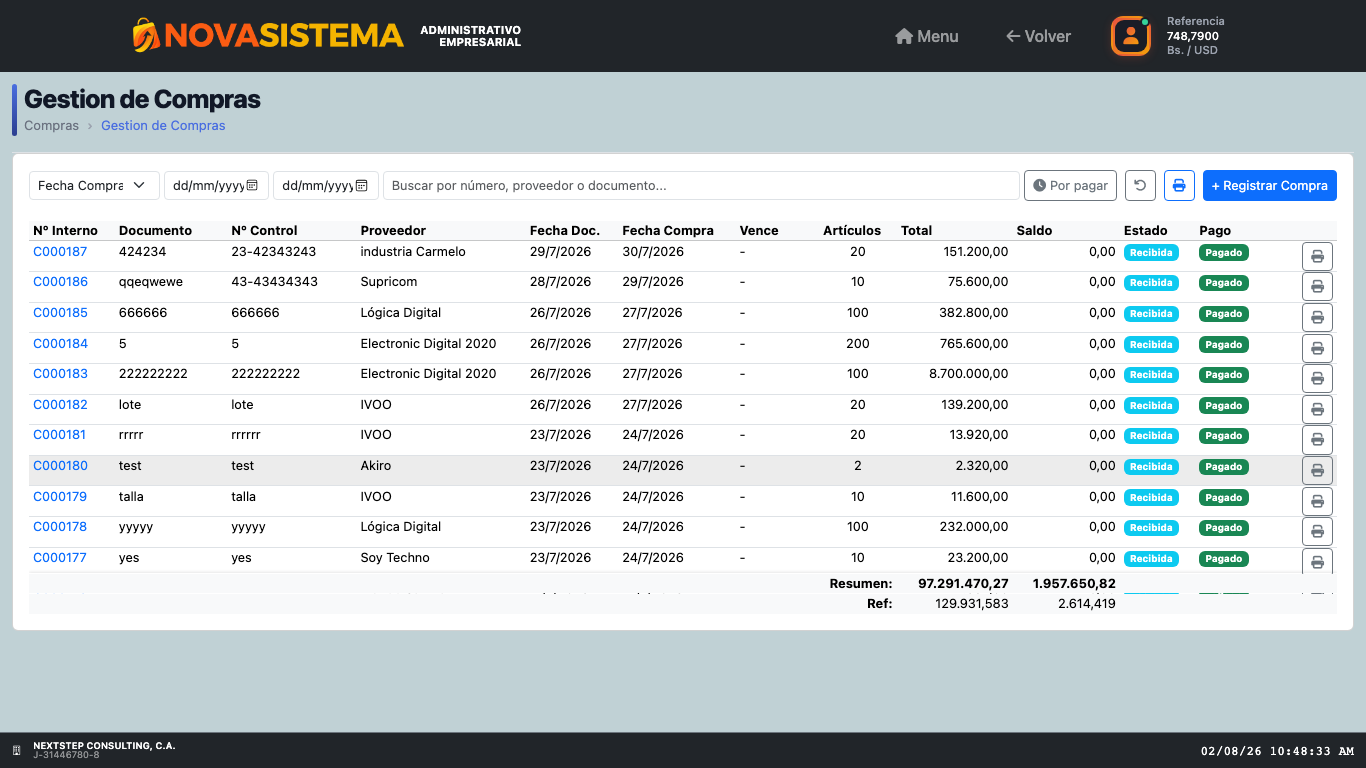Image resolution: width=1366 pixels, height=768 pixels.
Task: Print purchase C000185 with its printer icon
Action: [1317, 318]
